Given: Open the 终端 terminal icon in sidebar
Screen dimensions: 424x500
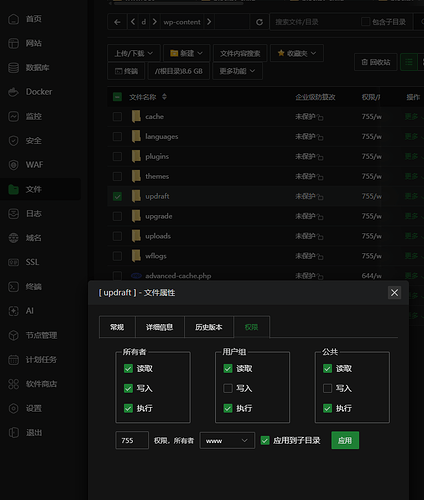Looking at the screenshot, I should [x=13, y=287].
